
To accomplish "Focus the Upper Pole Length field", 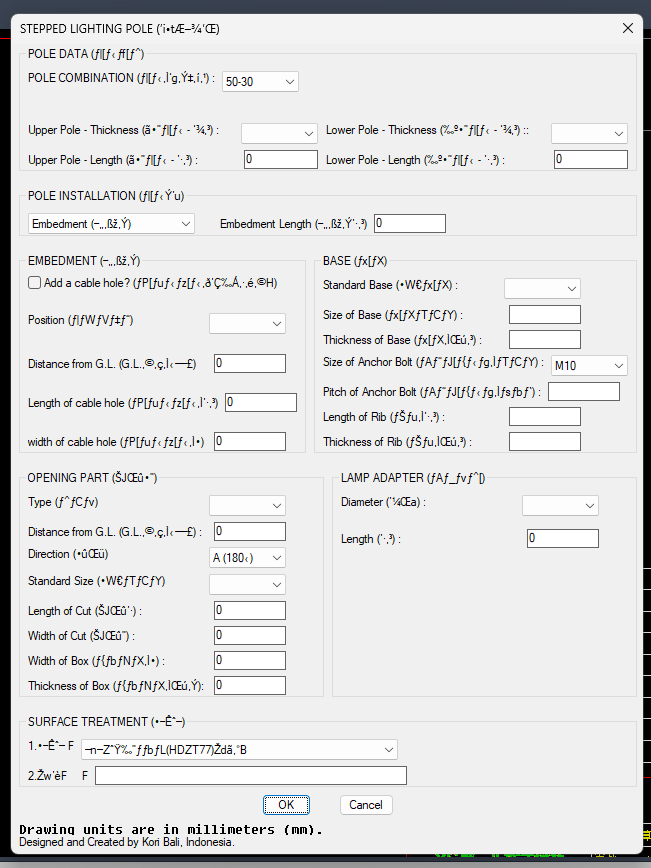I will (x=281, y=159).
